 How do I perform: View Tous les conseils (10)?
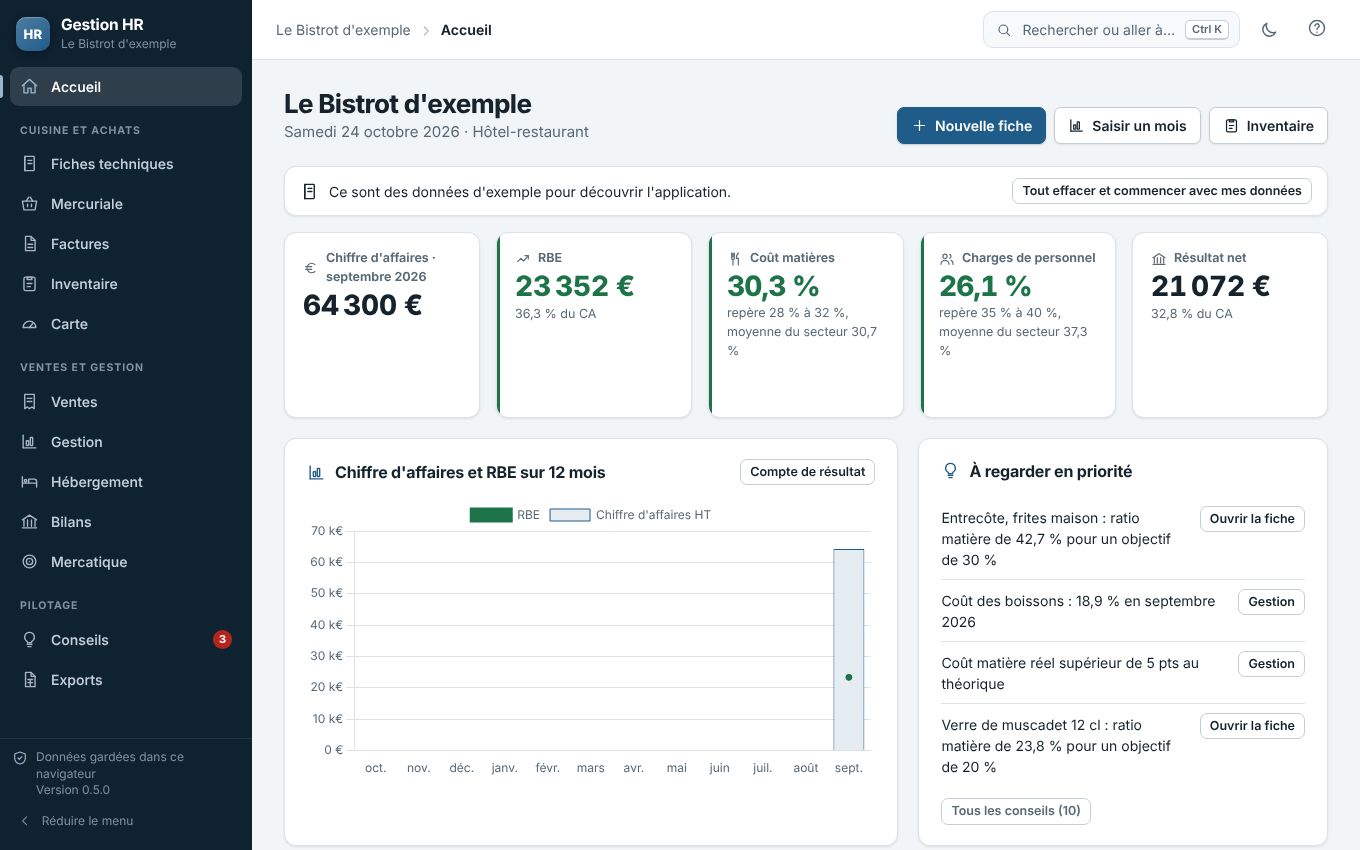(1016, 811)
